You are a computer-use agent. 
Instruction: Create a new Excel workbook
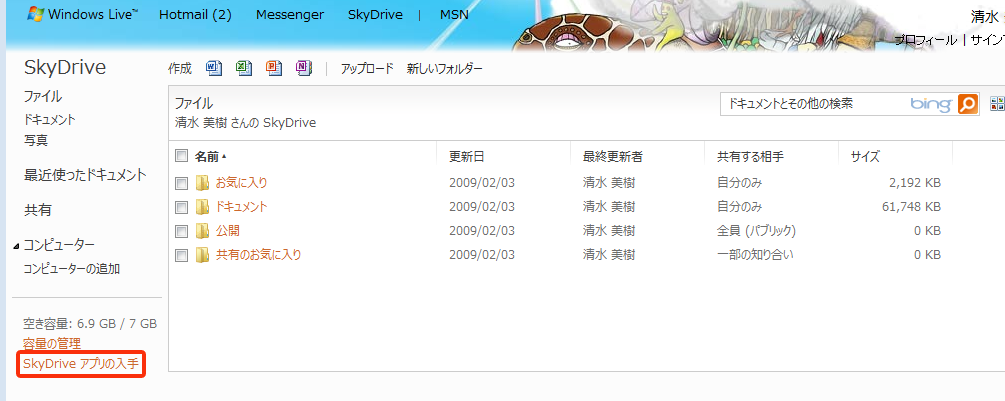point(244,67)
